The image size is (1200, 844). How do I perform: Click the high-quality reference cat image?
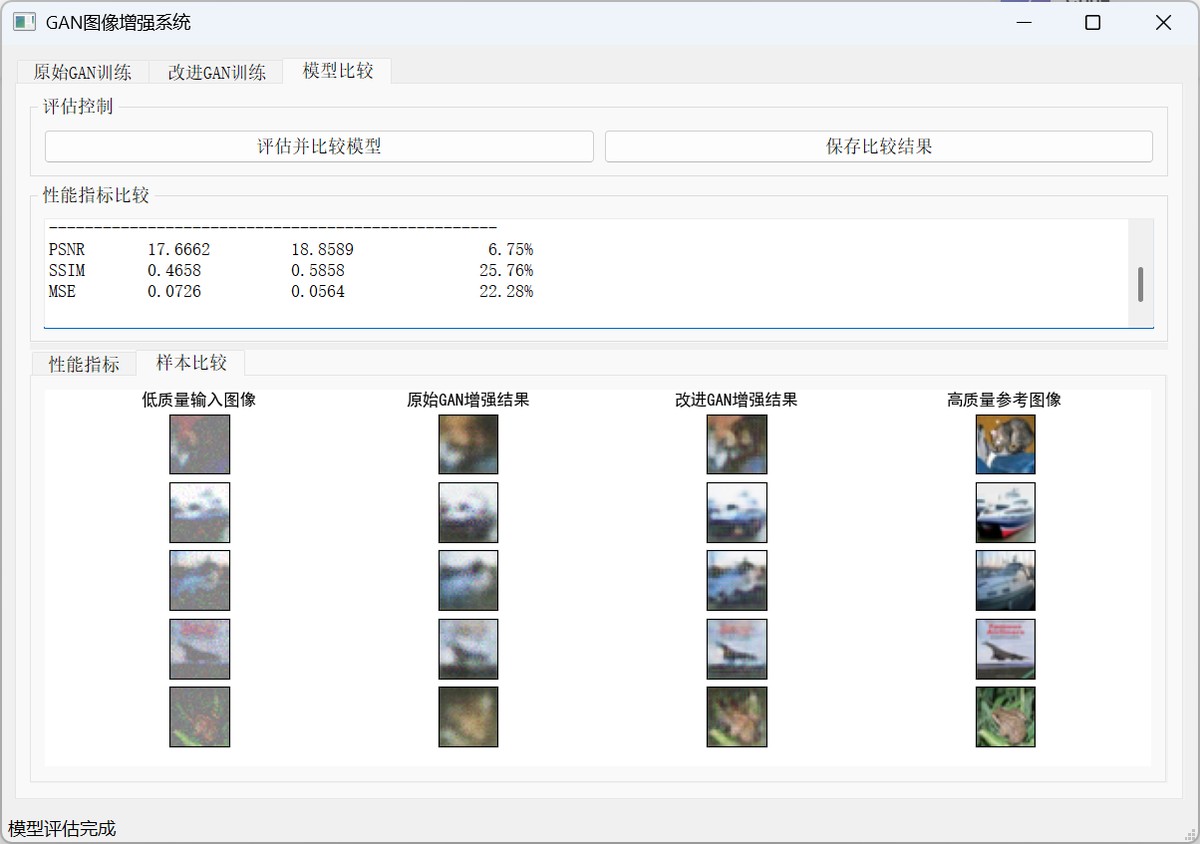1005,444
